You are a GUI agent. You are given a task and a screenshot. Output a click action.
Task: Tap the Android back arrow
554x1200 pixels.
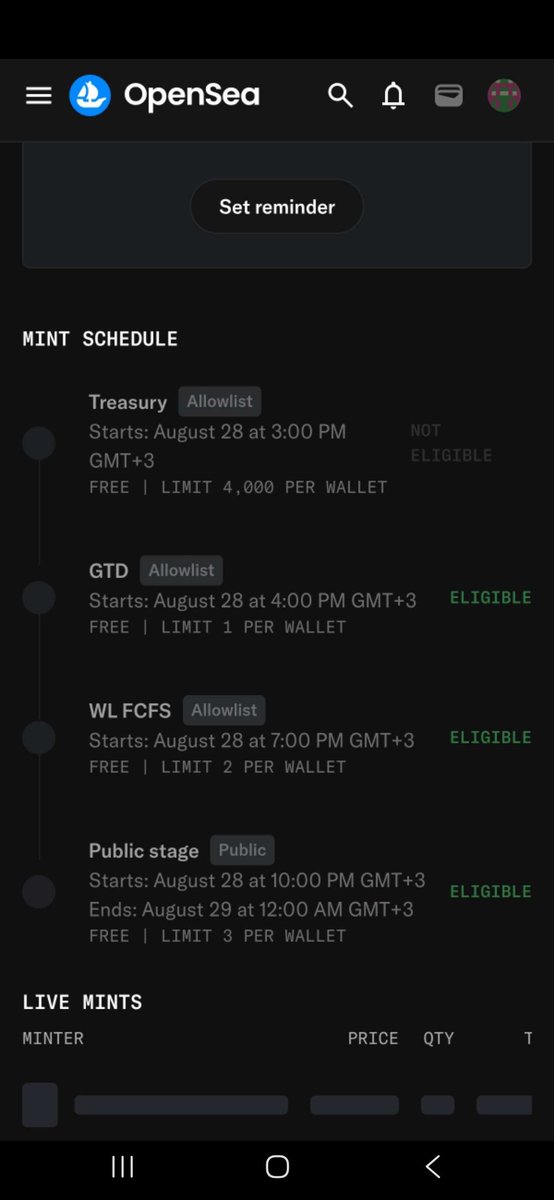click(432, 1166)
